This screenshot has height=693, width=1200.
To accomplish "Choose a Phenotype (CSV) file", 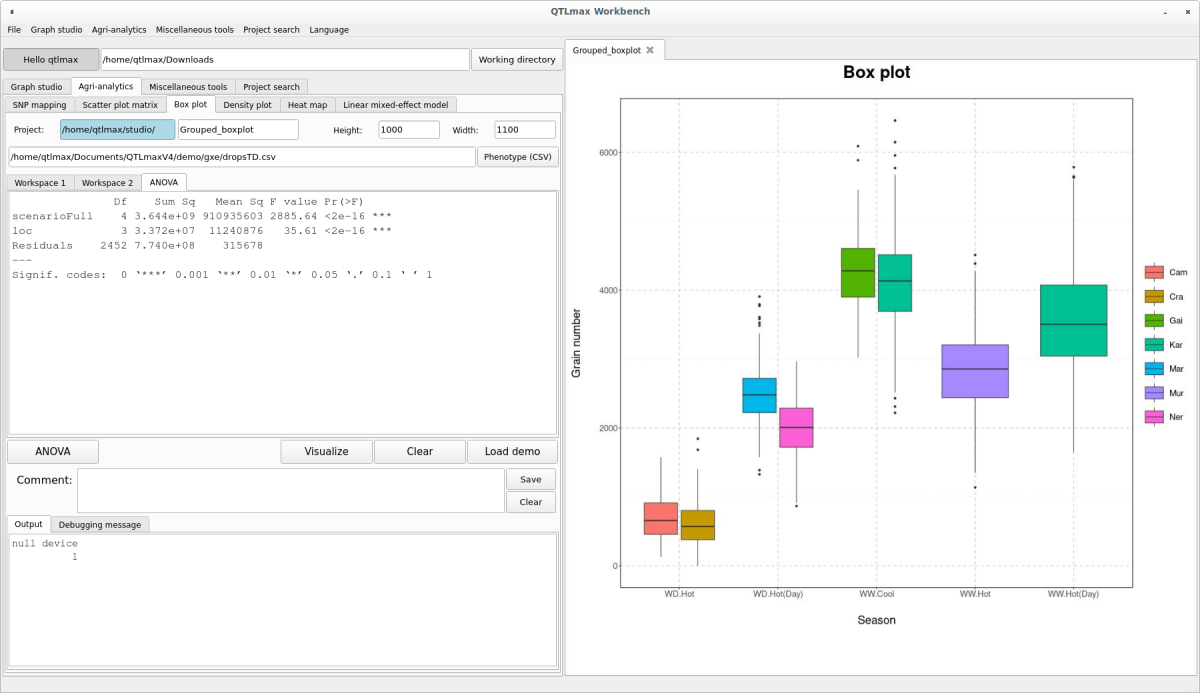I will click(x=517, y=157).
